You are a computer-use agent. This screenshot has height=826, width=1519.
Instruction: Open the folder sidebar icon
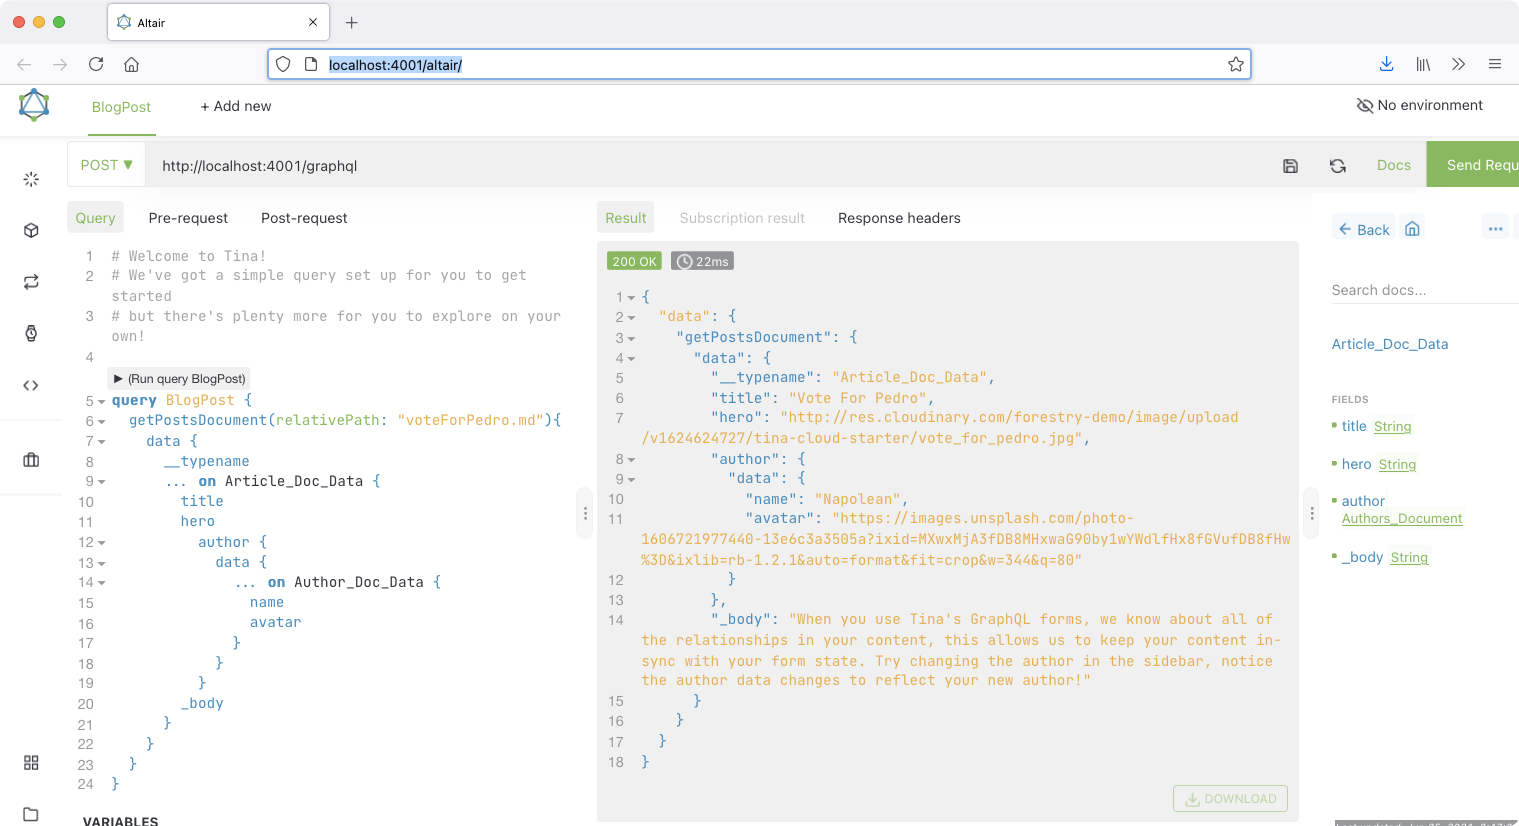tap(31, 814)
